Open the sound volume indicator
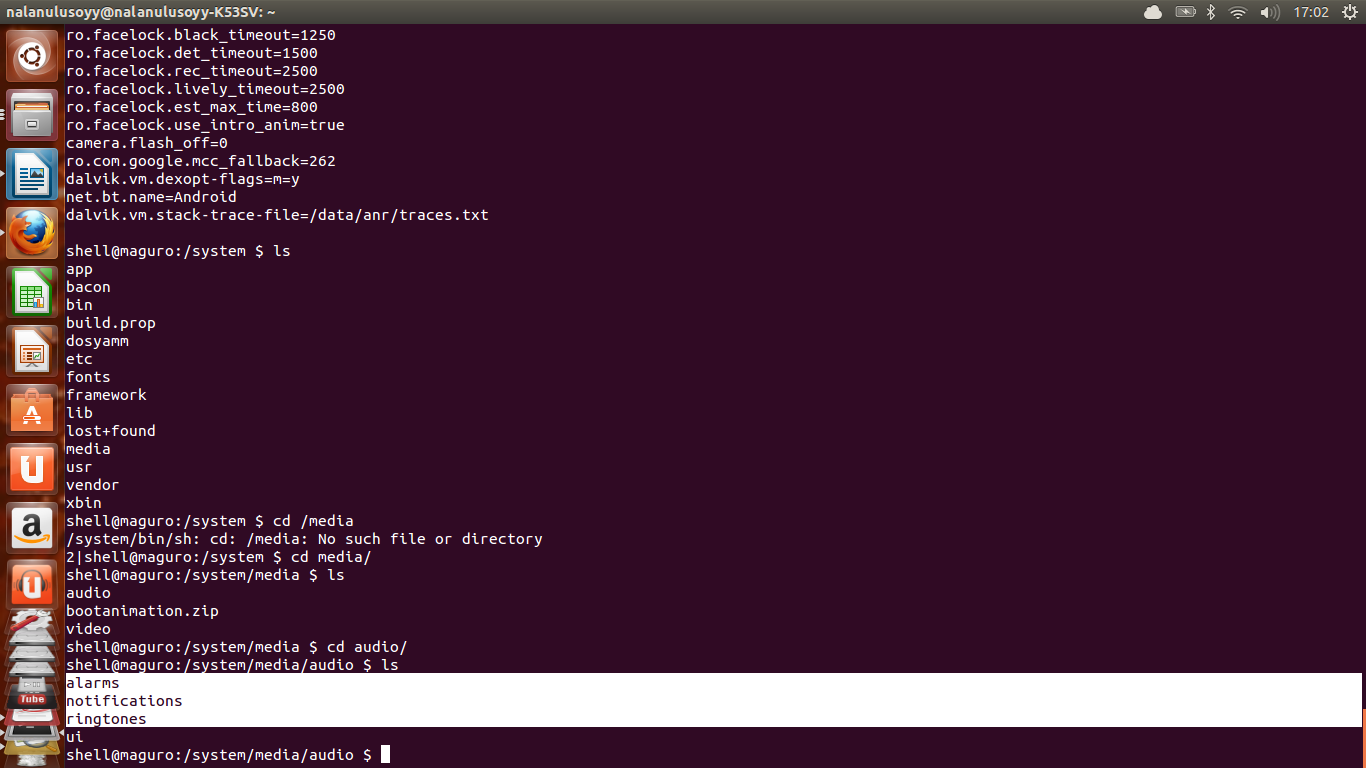Screen dimensions: 1366x768 click(1269, 12)
